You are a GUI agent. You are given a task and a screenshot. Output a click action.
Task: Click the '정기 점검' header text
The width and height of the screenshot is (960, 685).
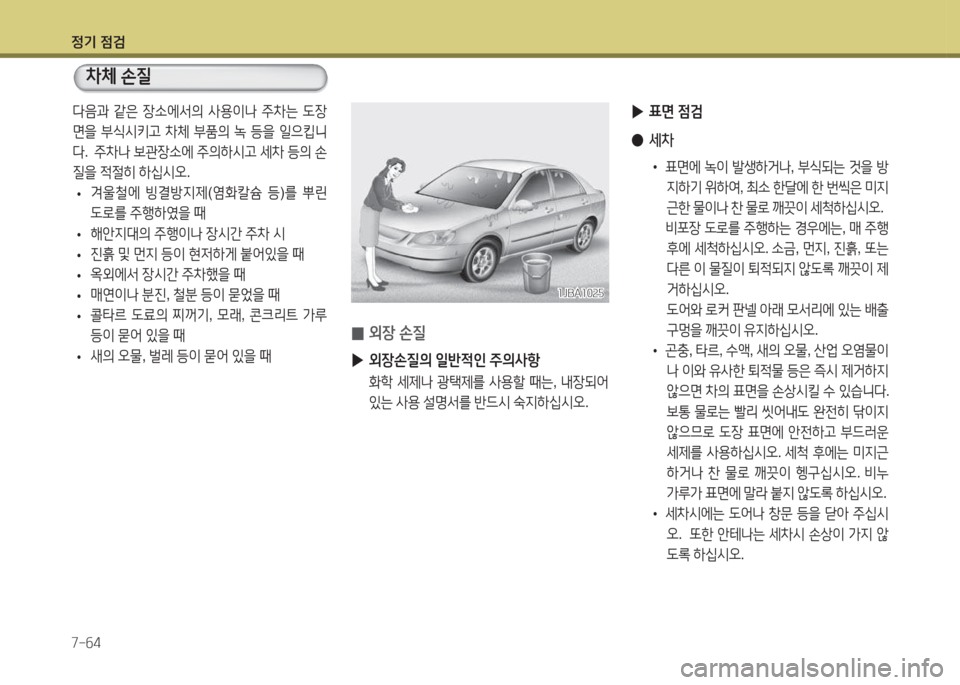coord(99,42)
